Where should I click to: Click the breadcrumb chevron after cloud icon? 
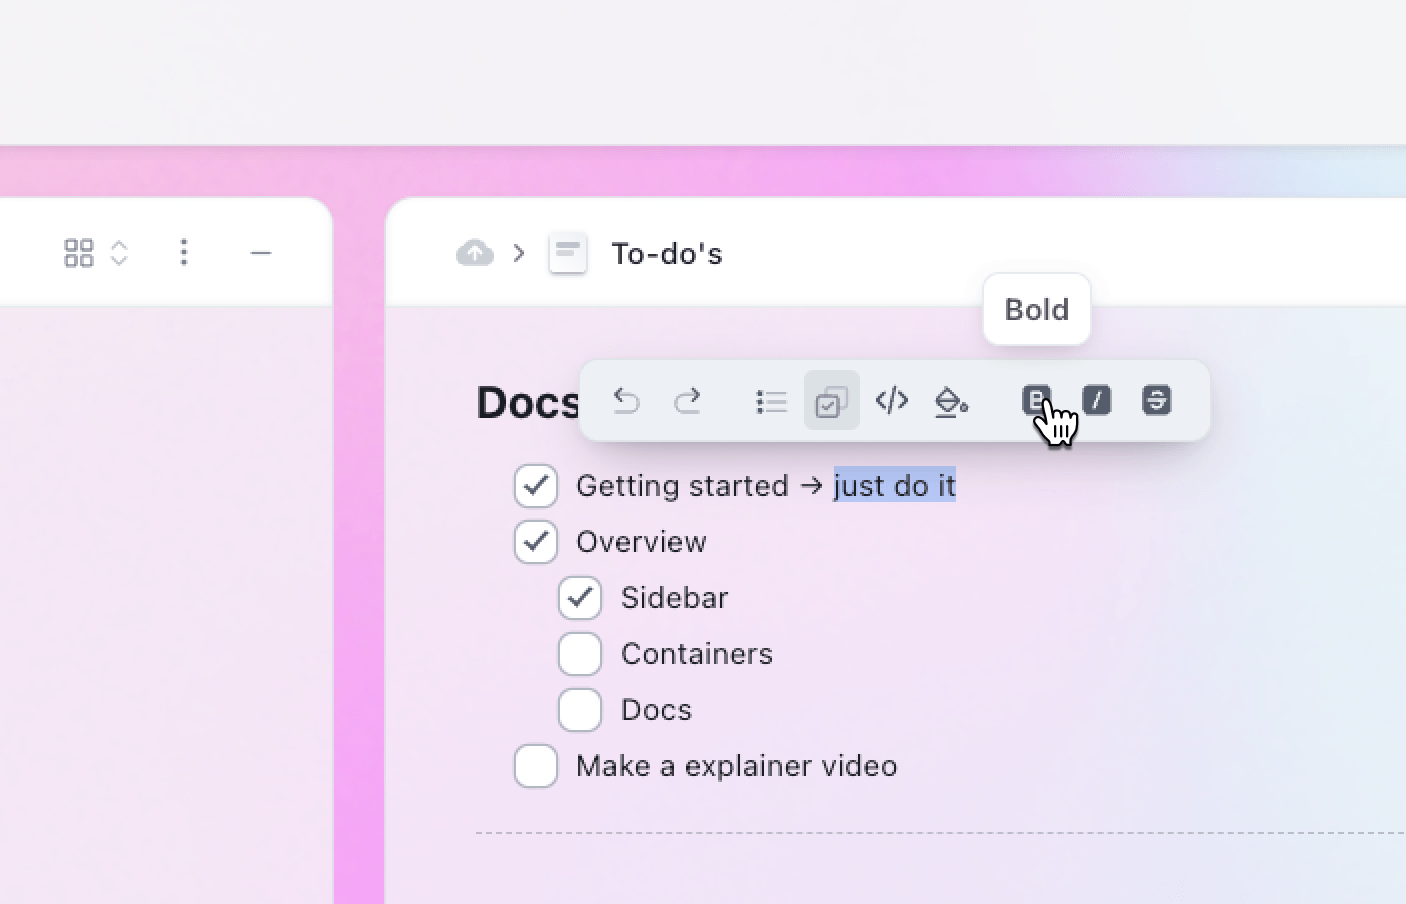coord(519,253)
